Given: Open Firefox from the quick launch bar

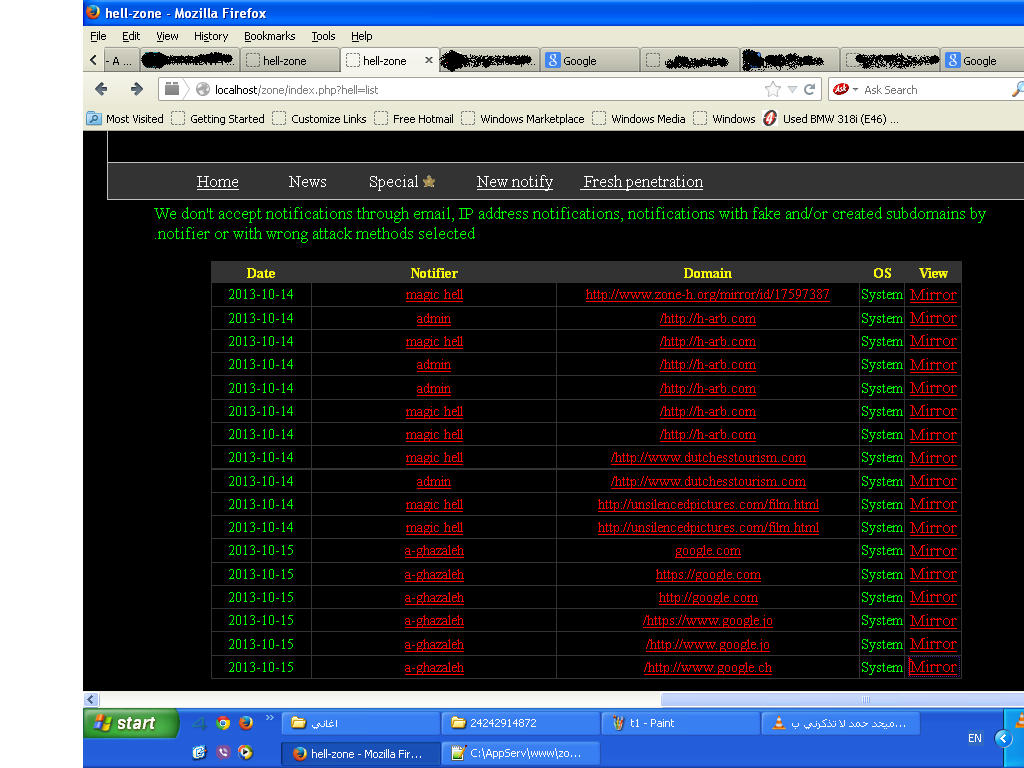Looking at the screenshot, I should [x=246, y=723].
